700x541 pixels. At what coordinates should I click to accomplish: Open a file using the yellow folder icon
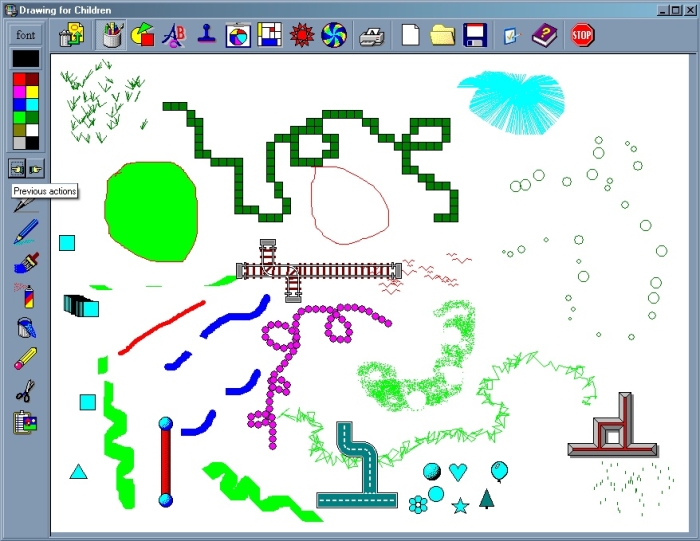tap(442, 36)
